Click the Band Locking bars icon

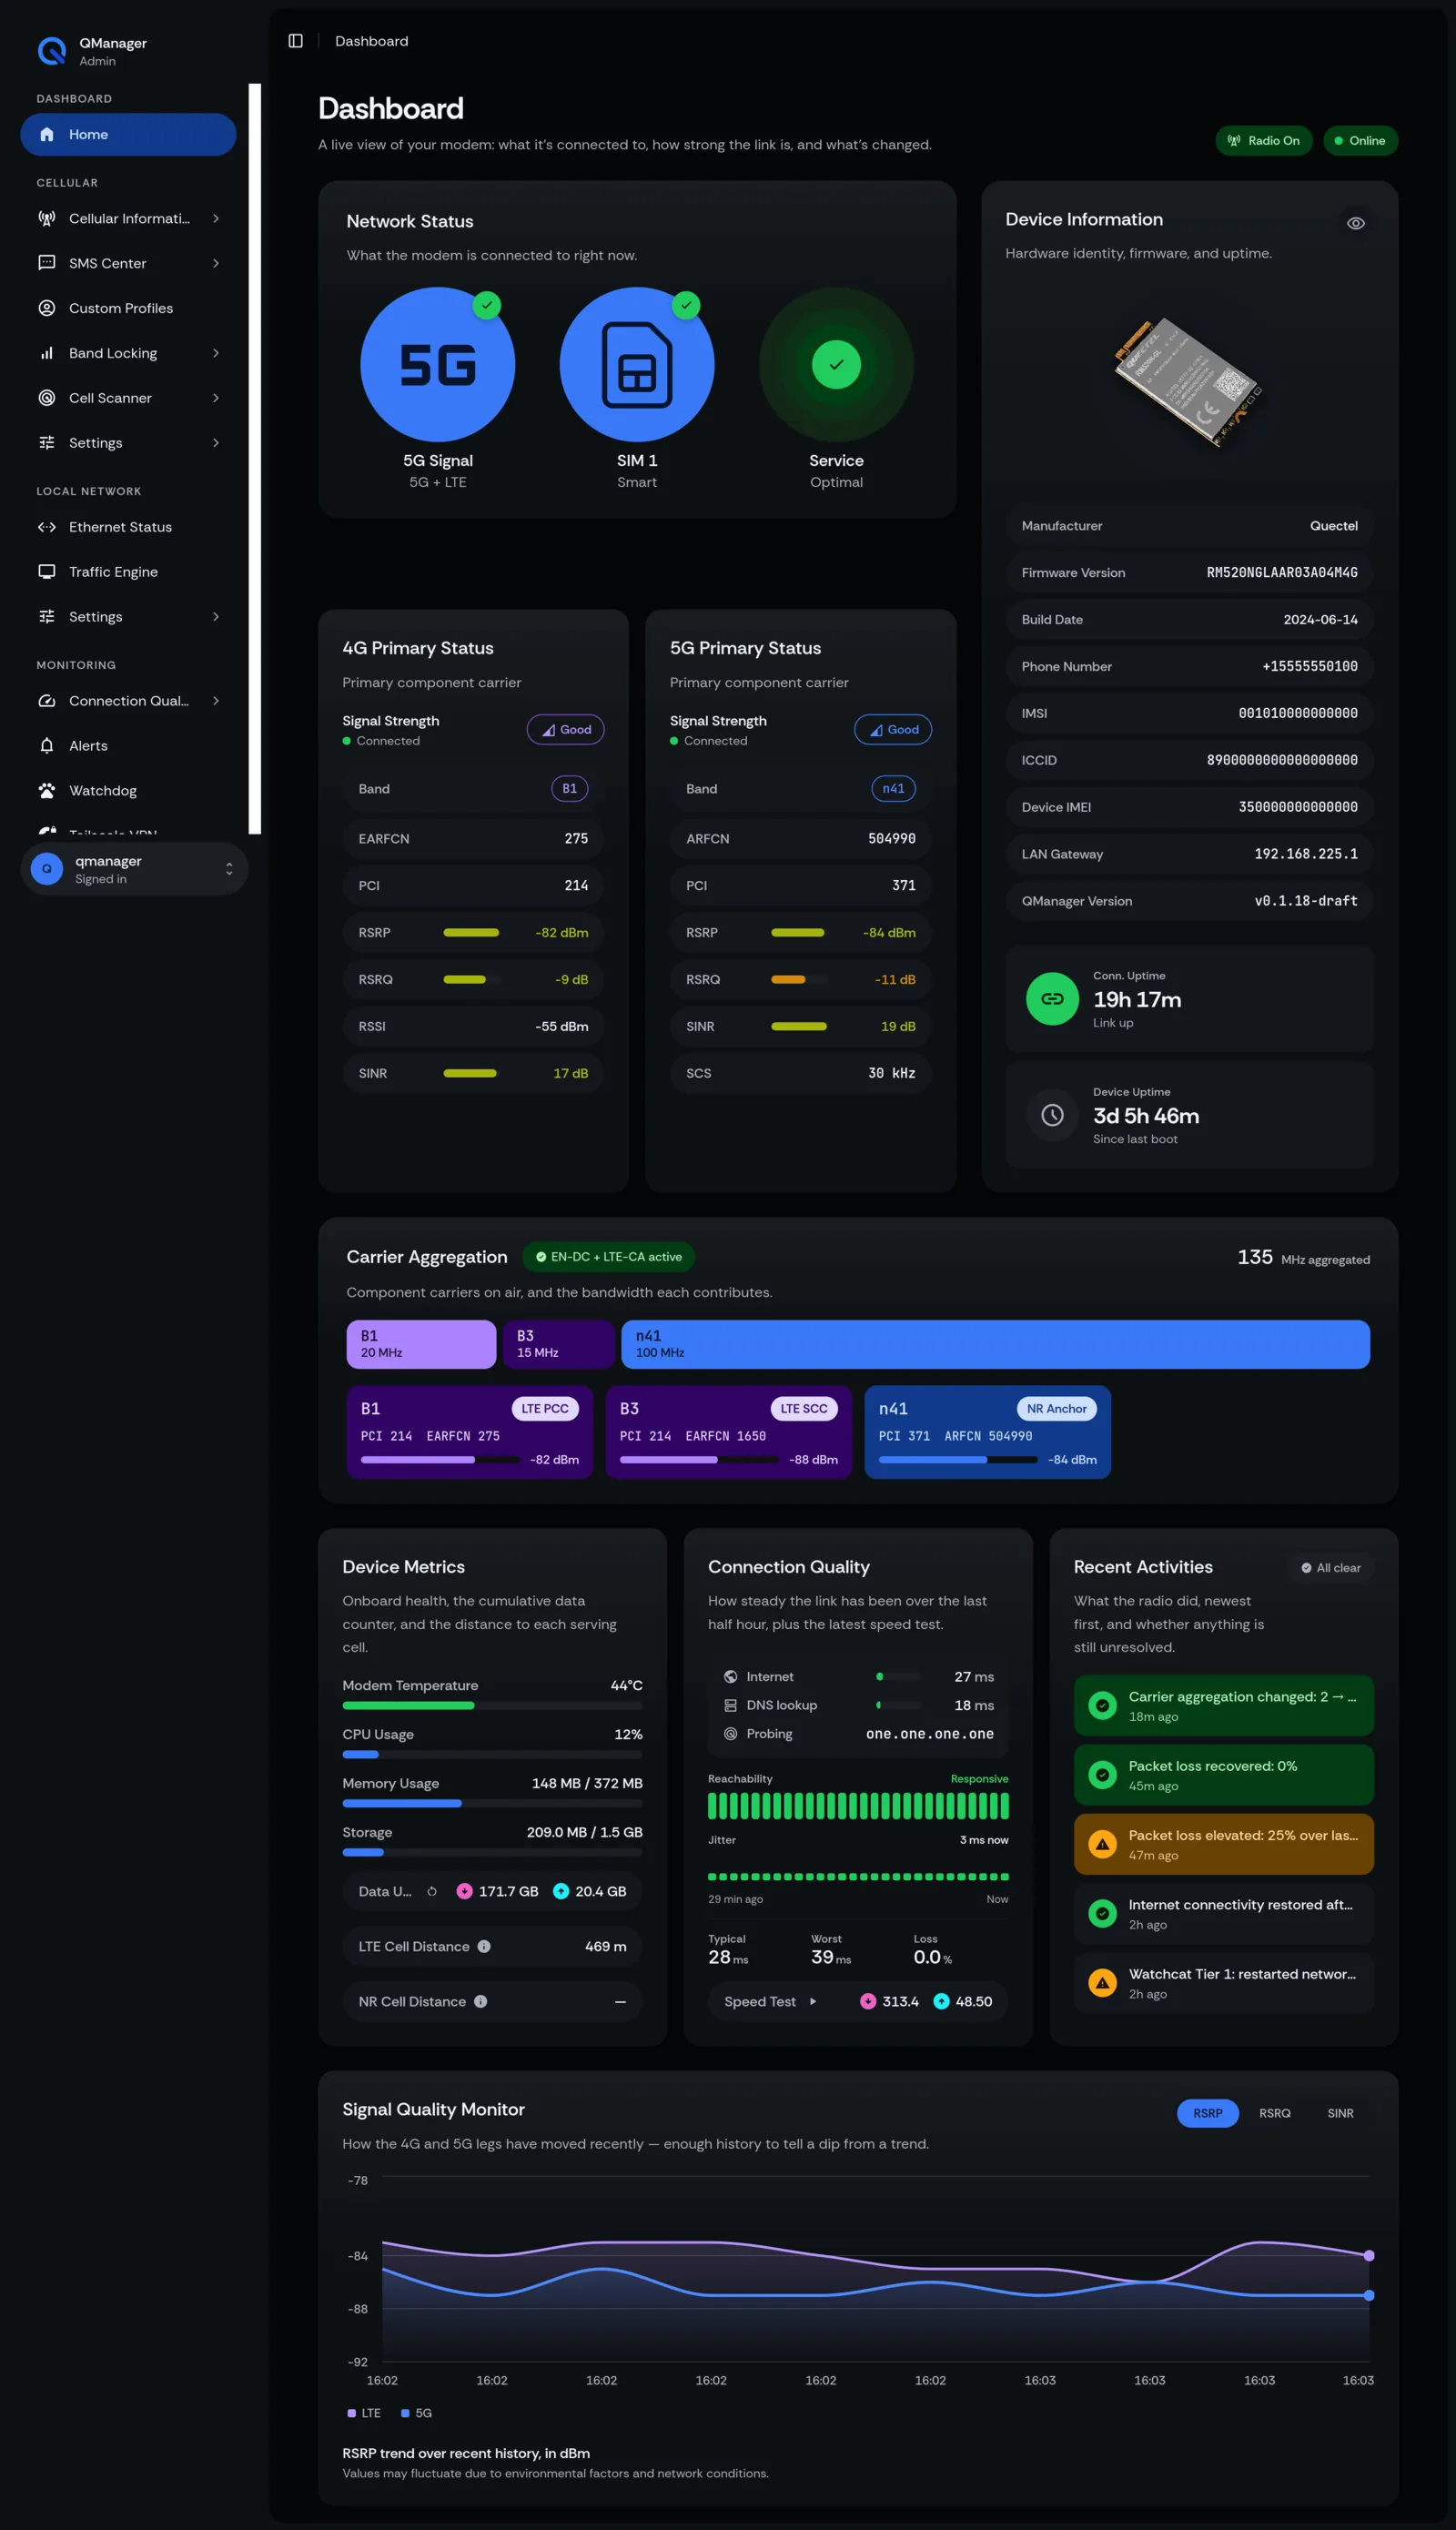pos(46,353)
